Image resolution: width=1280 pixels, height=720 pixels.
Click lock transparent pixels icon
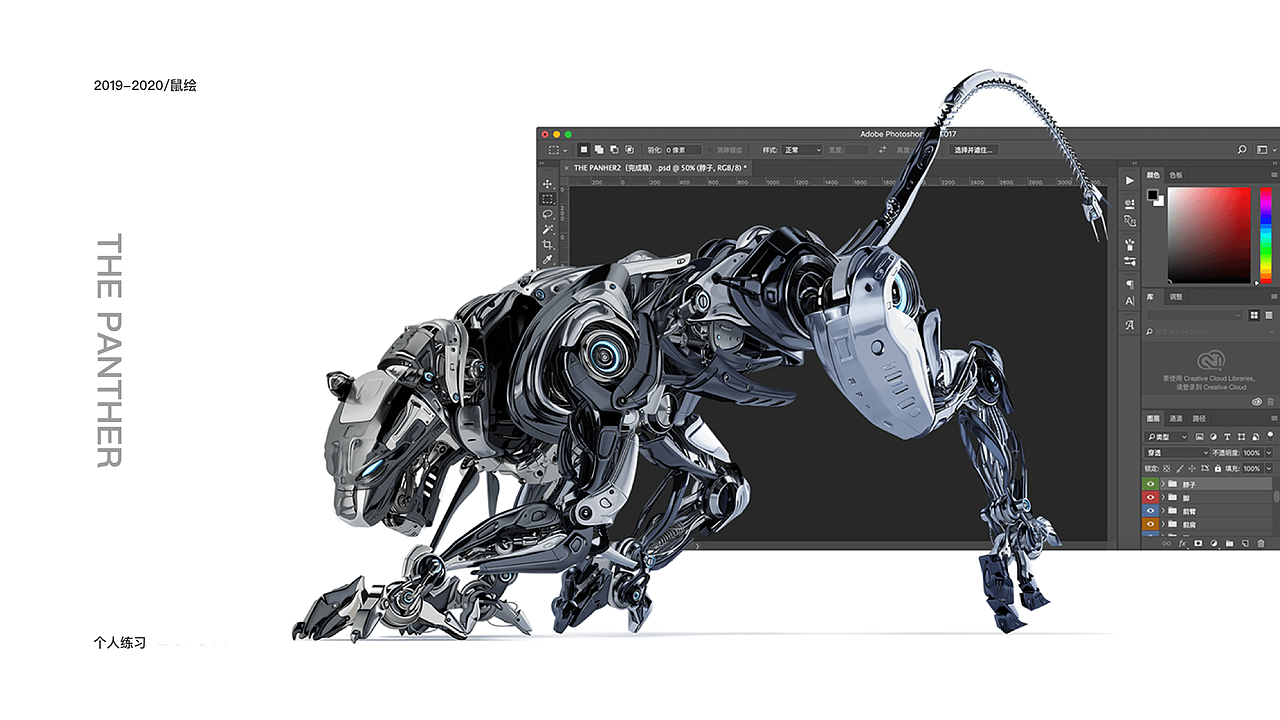tap(1167, 468)
